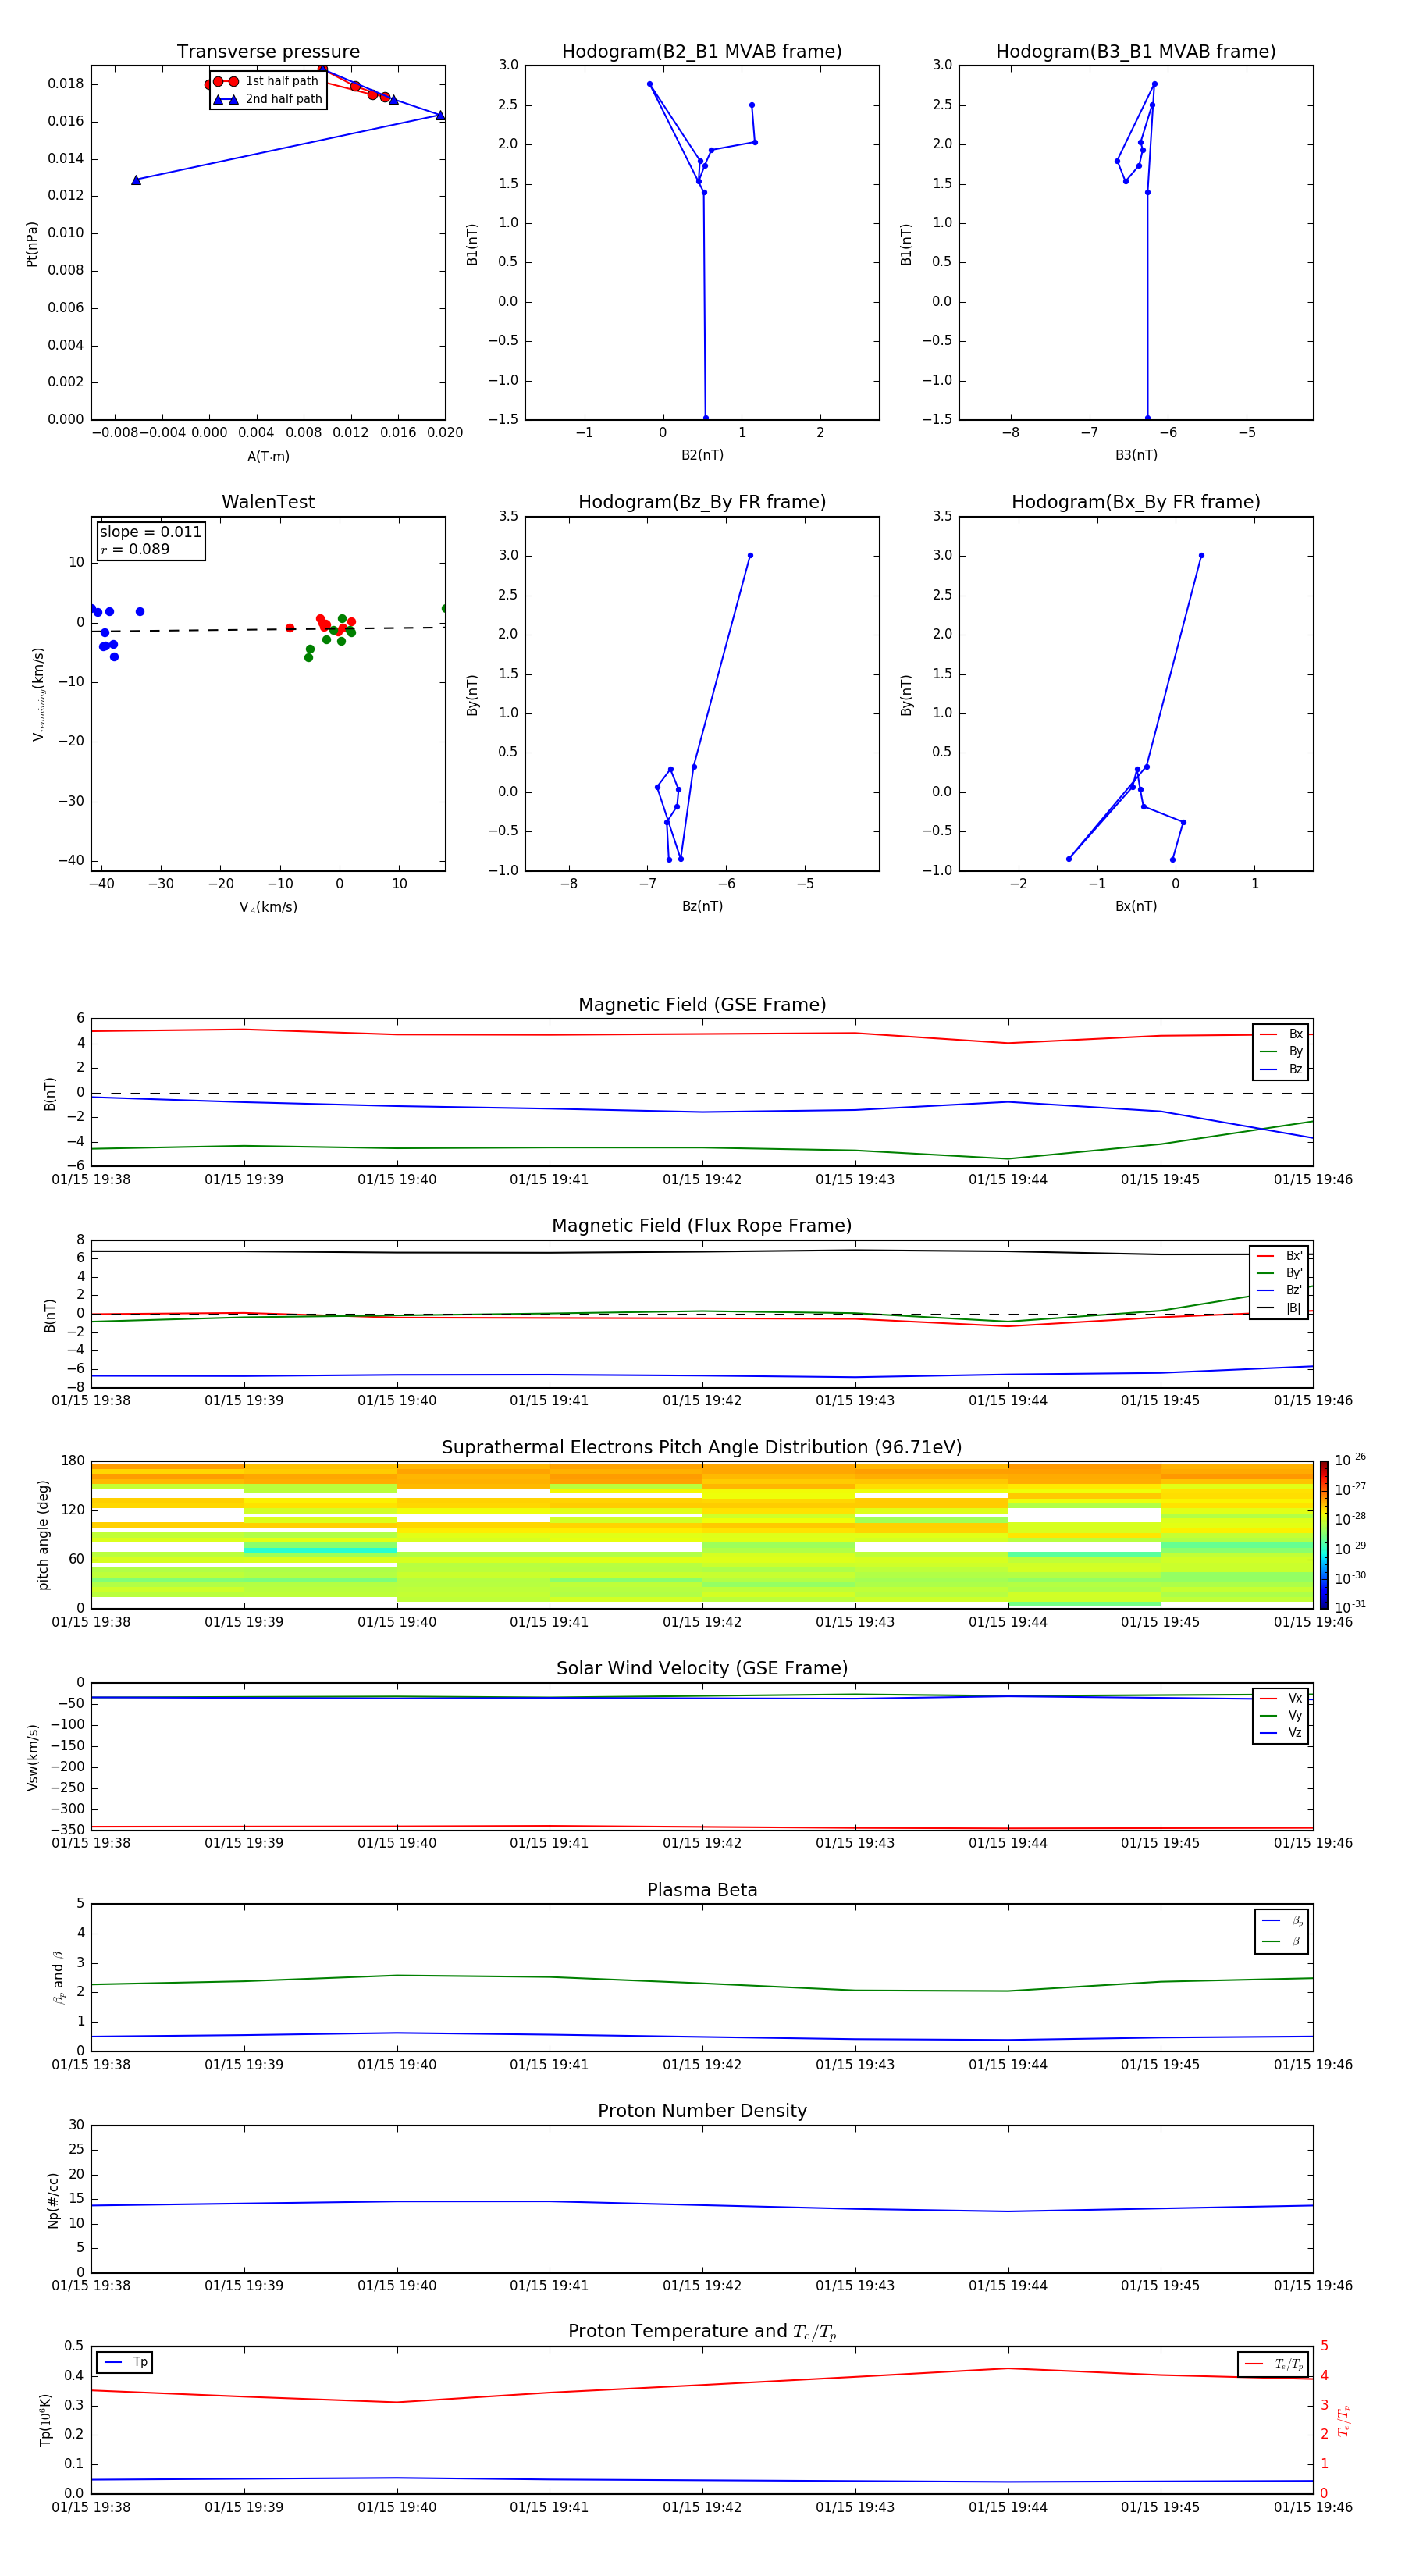
Task: Select the By legend entry in GSE magnetic field
Action: click(1281, 1051)
